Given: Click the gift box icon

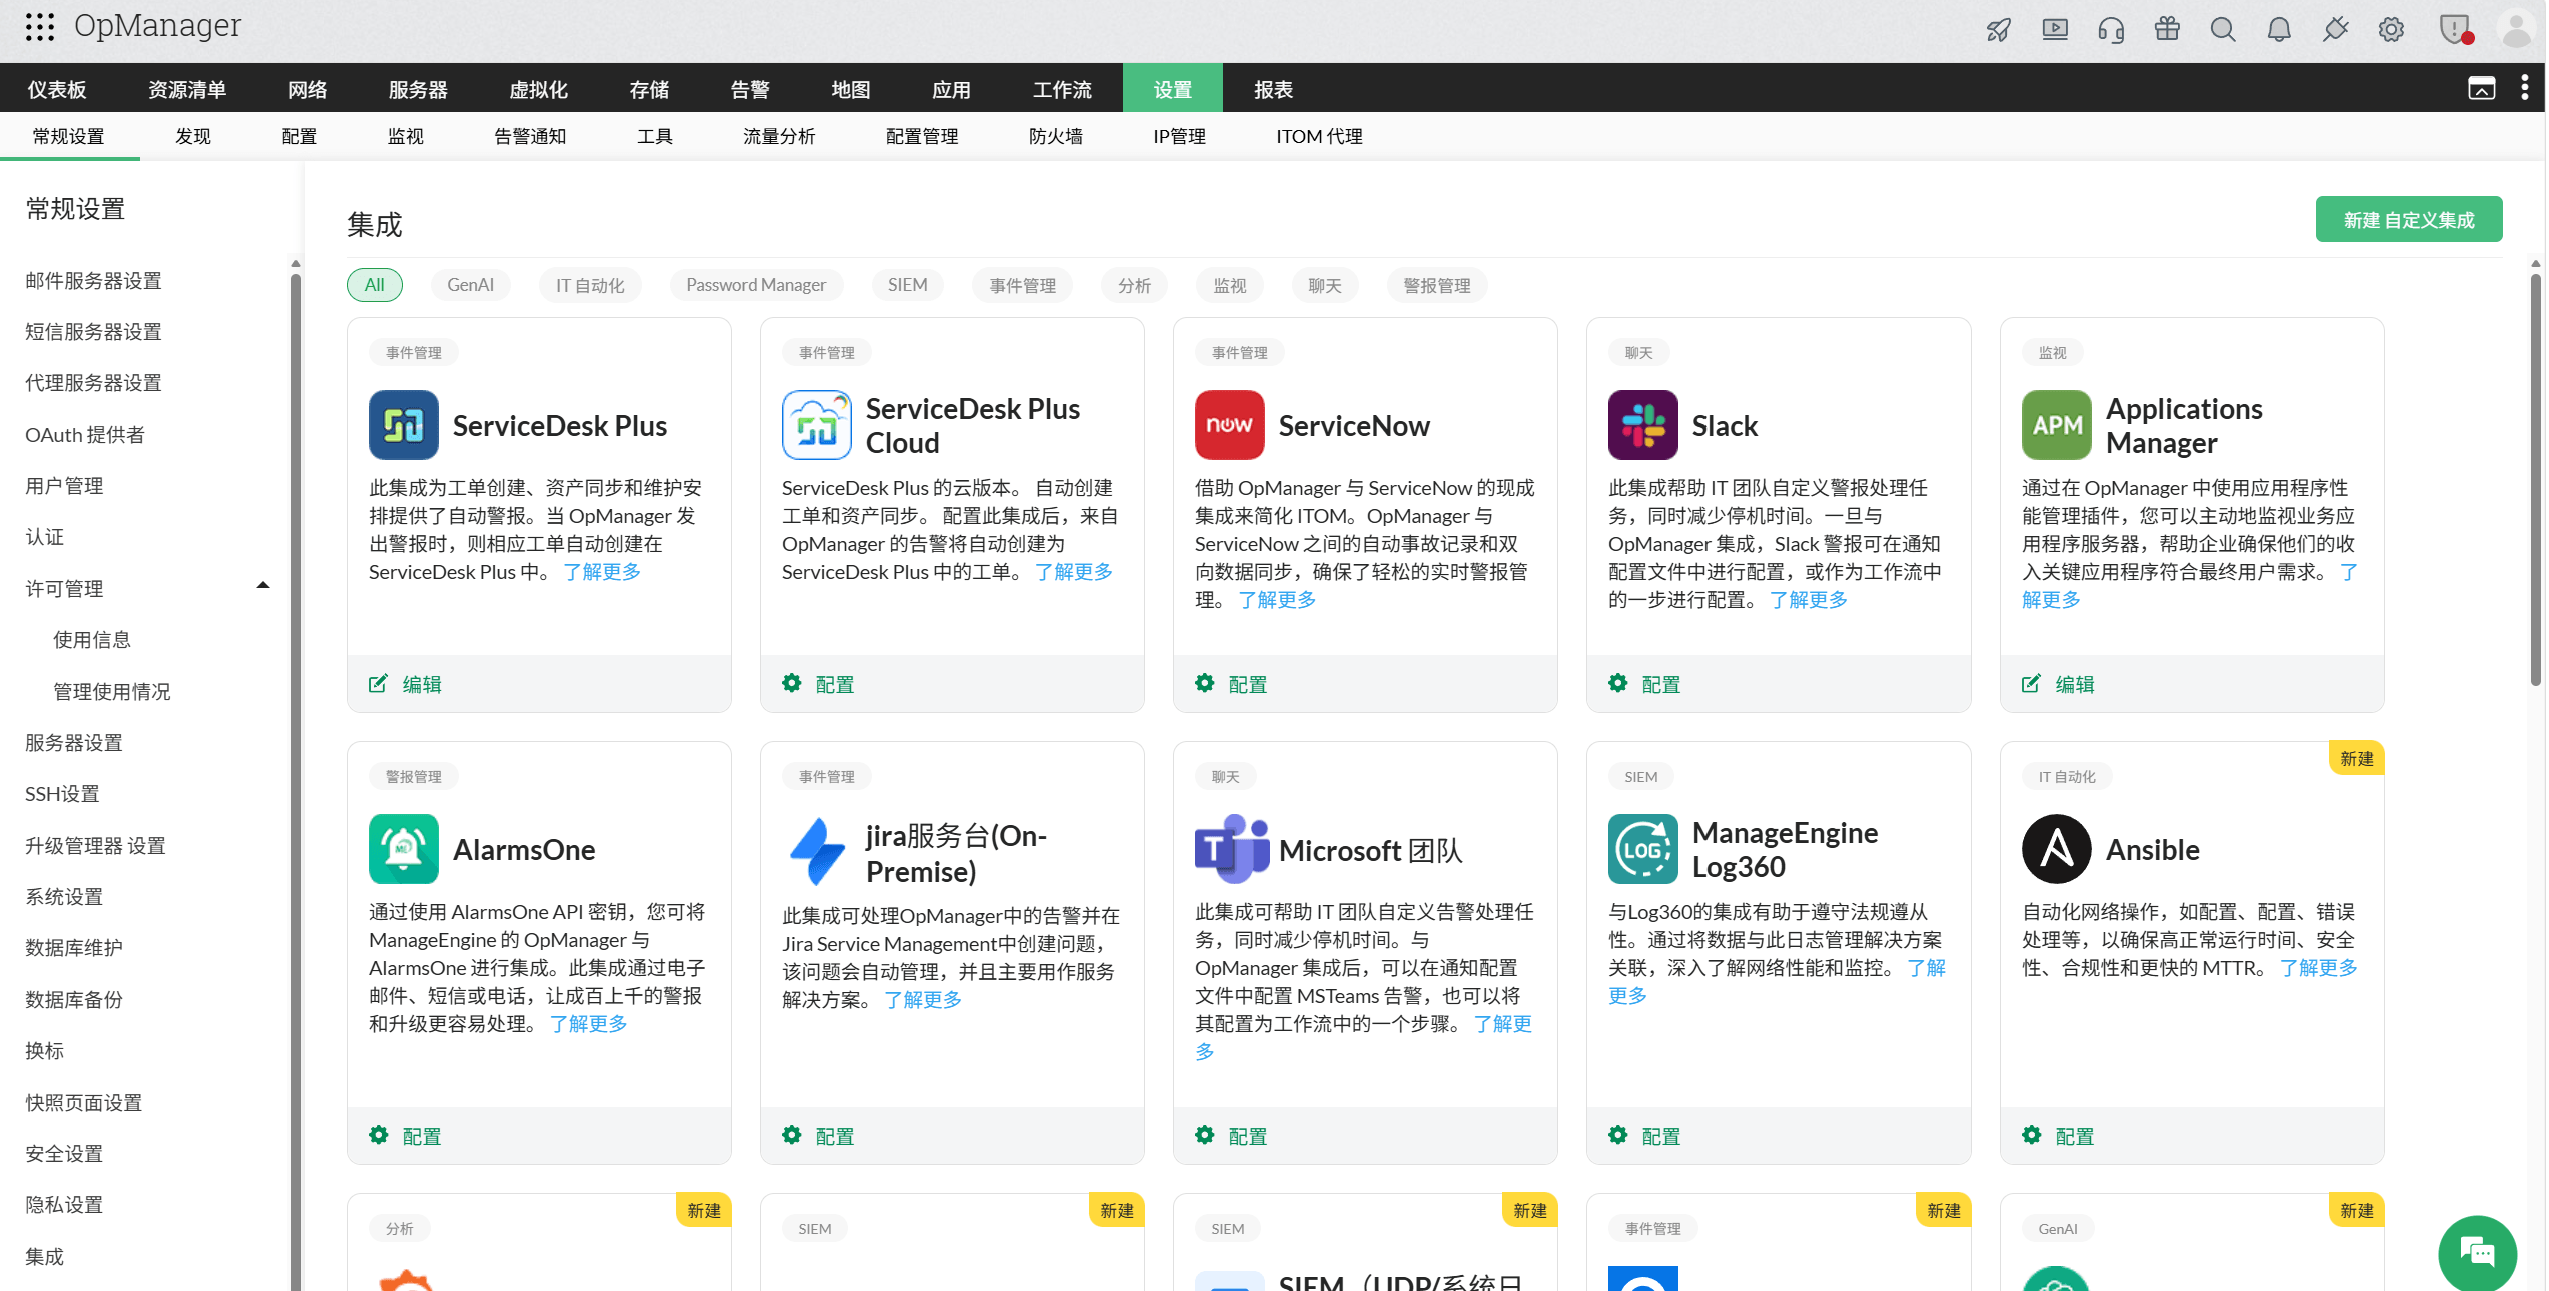Looking at the screenshot, I should (2167, 29).
